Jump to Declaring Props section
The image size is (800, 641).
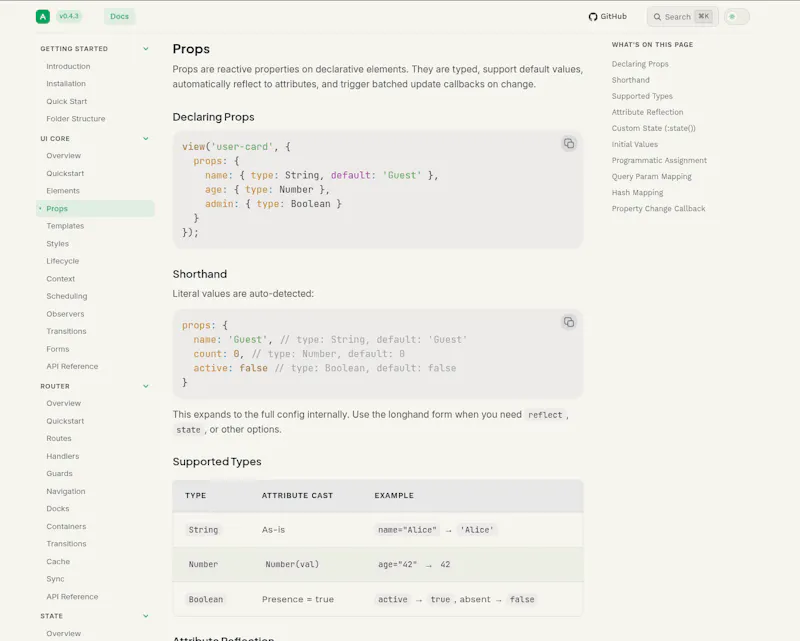pos(640,64)
